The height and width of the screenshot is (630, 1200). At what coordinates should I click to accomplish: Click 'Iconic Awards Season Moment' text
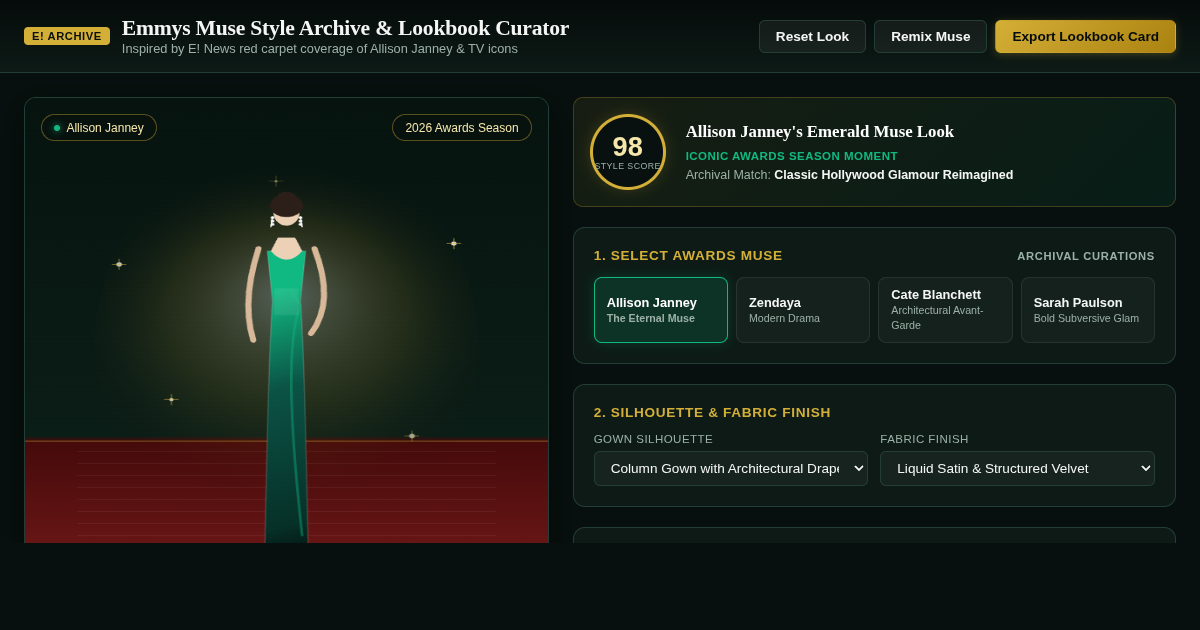(x=792, y=156)
